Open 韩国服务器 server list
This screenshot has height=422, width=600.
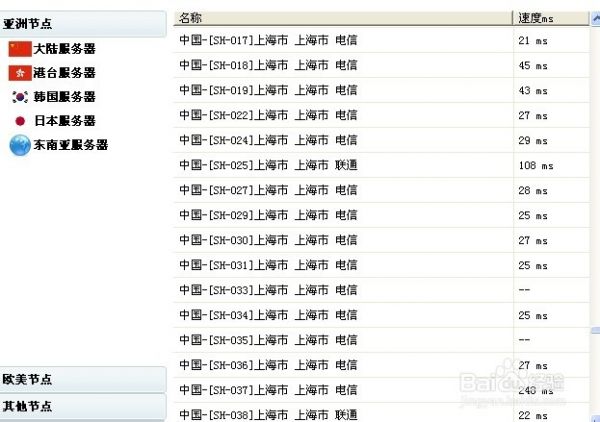64,97
